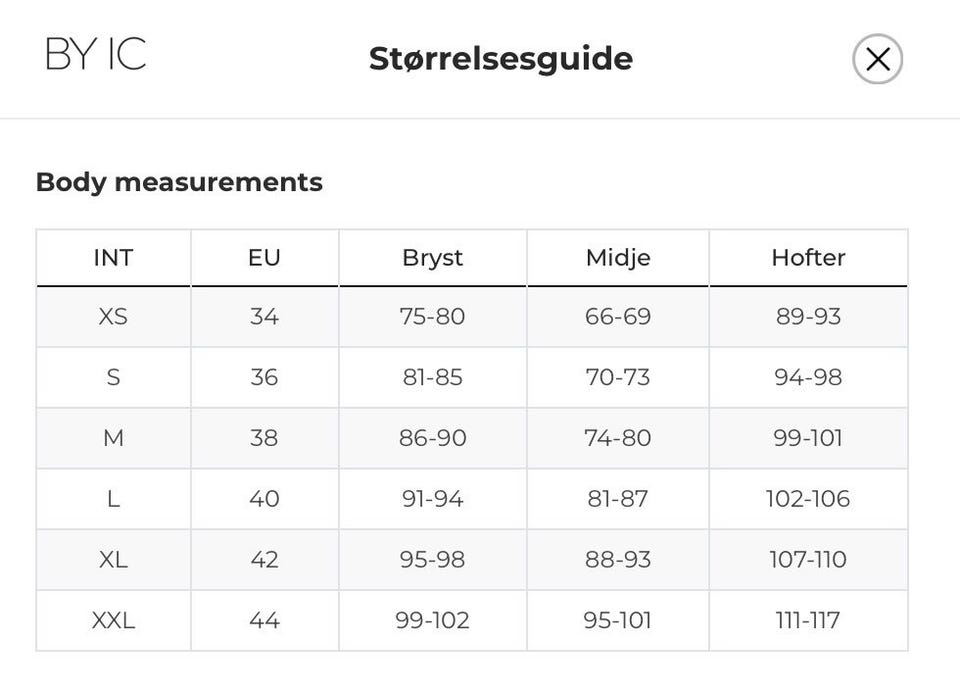The height and width of the screenshot is (691, 960).
Task: Select the Midje column header
Action: [x=618, y=257]
